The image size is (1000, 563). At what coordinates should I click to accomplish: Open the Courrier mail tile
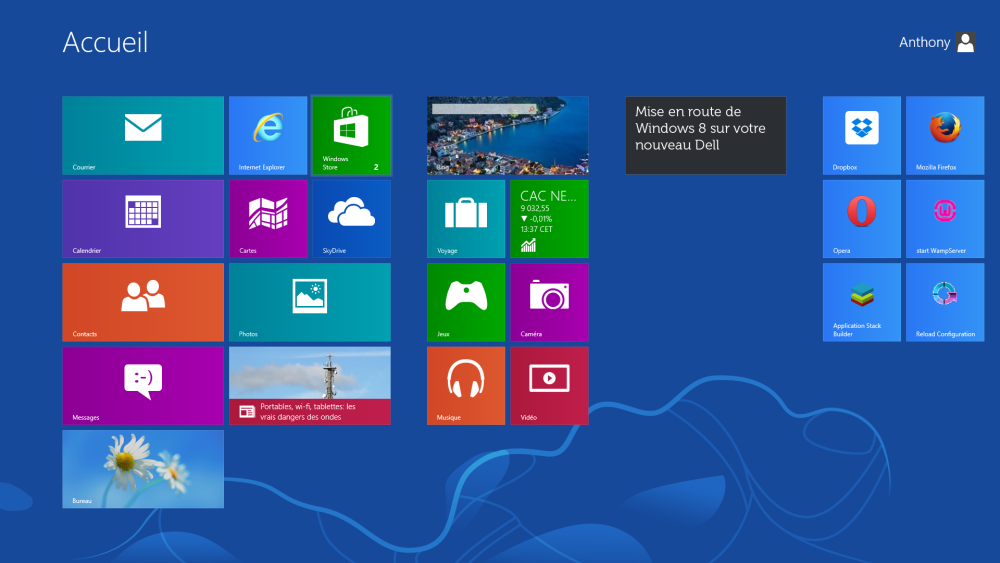pos(143,135)
